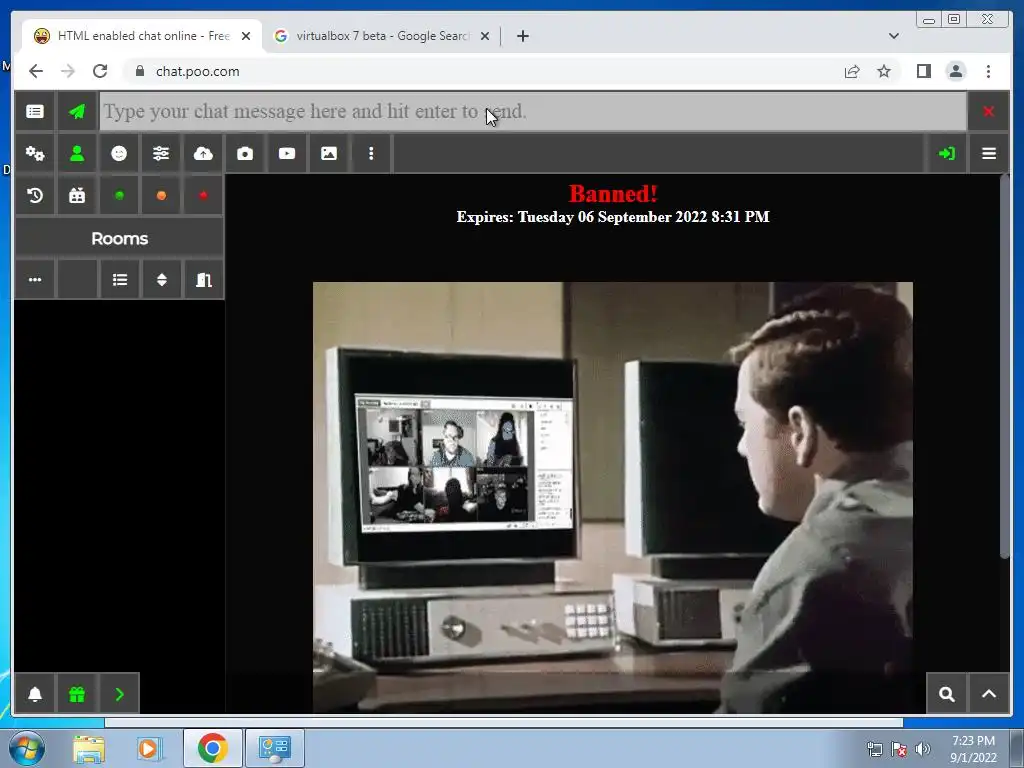Click the door leave room icon
This screenshot has height=768, width=1024.
(x=204, y=280)
